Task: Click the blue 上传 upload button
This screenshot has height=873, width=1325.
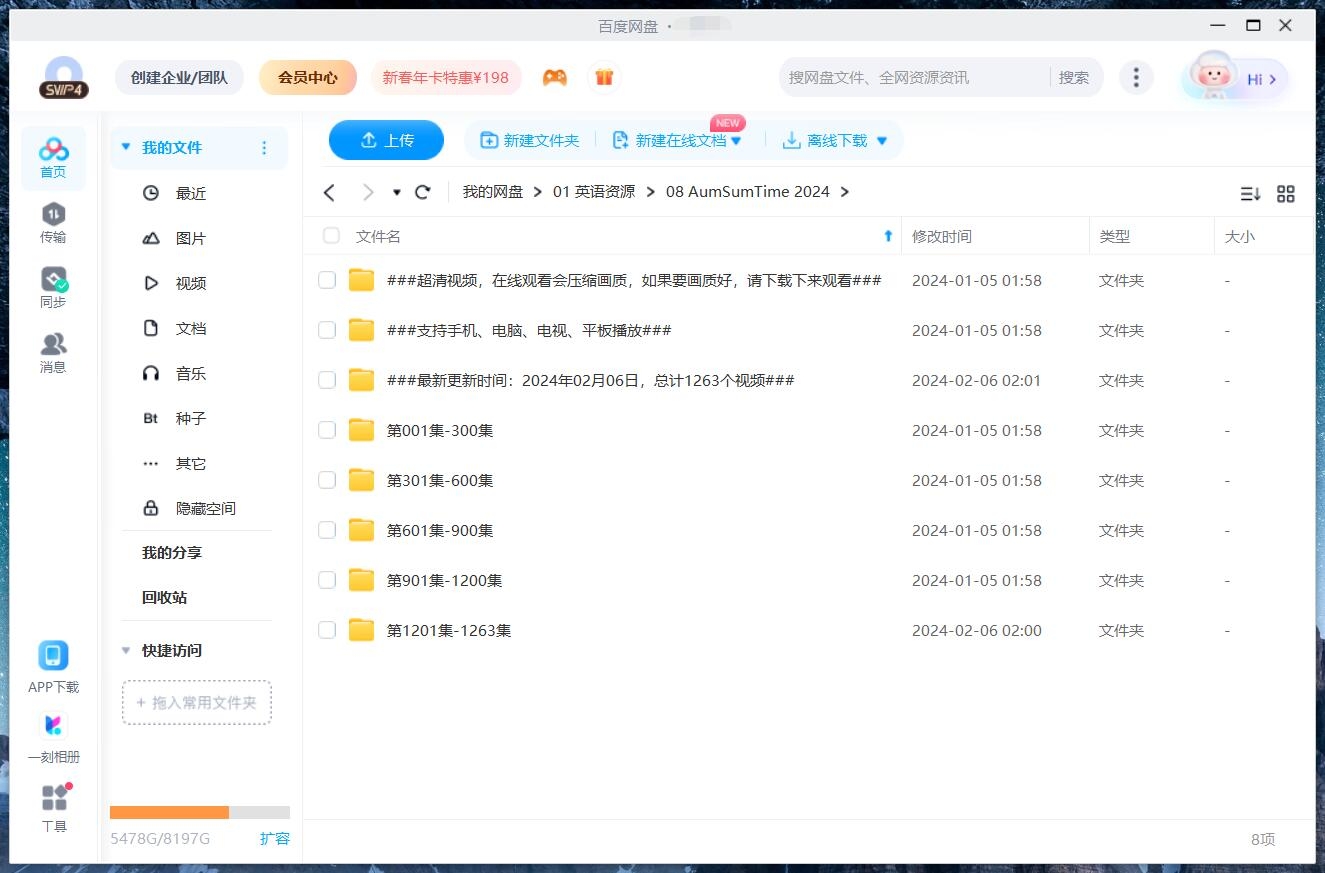Action: pos(386,140)
